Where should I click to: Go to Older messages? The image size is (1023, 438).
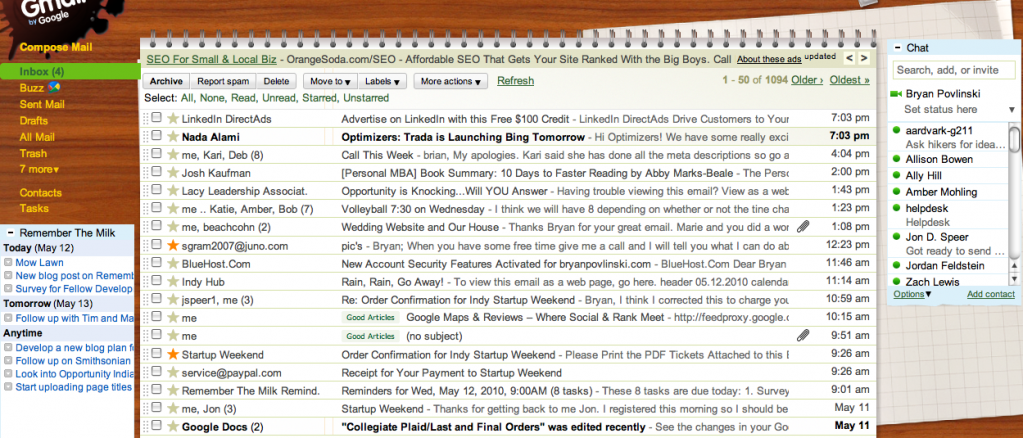tap(807, 80)
